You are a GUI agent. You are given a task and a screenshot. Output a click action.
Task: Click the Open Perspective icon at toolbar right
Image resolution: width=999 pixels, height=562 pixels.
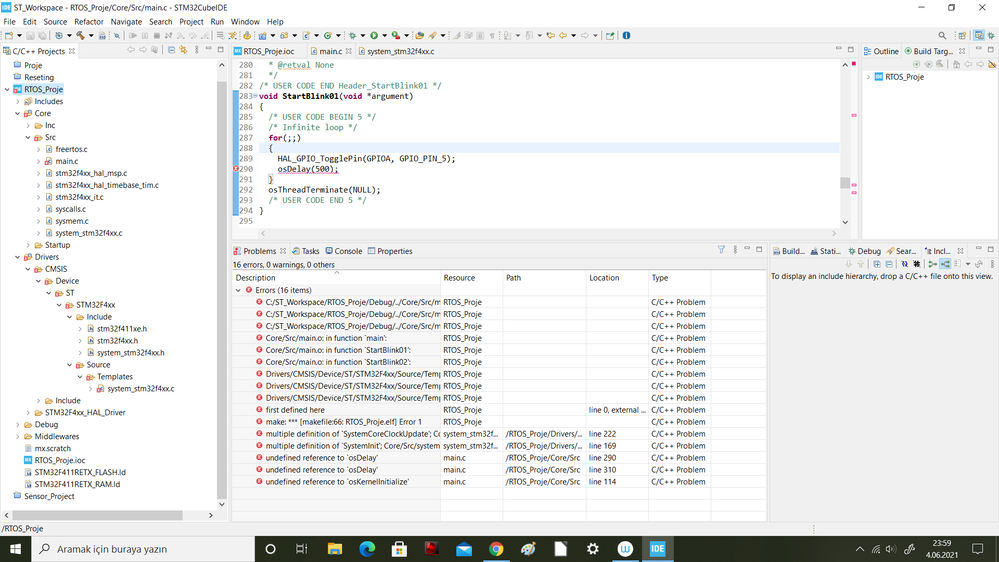tap(963, 35)
